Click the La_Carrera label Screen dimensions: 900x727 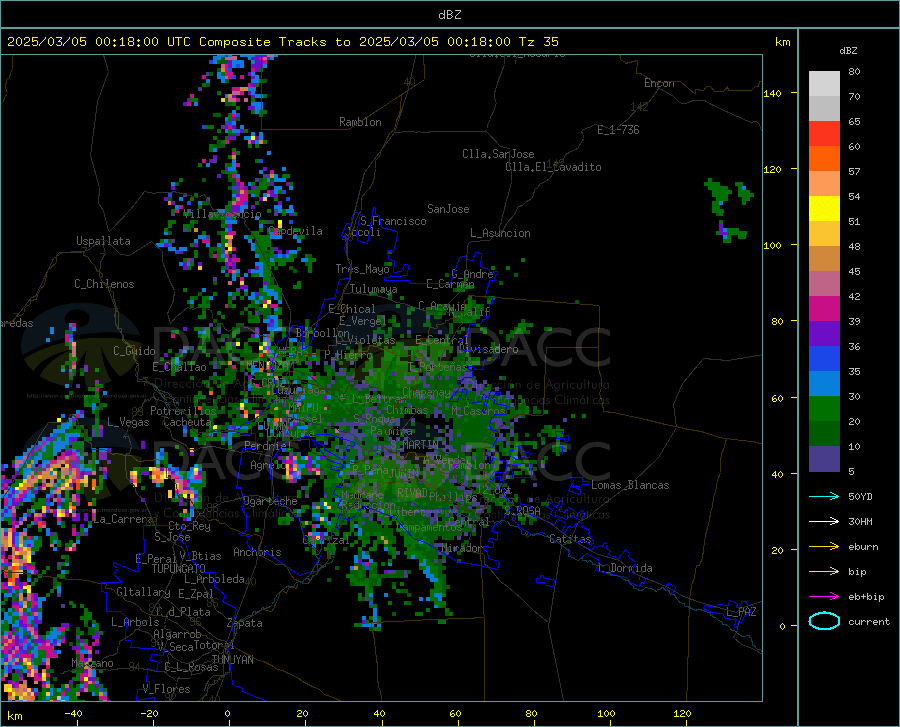point(123,519)
